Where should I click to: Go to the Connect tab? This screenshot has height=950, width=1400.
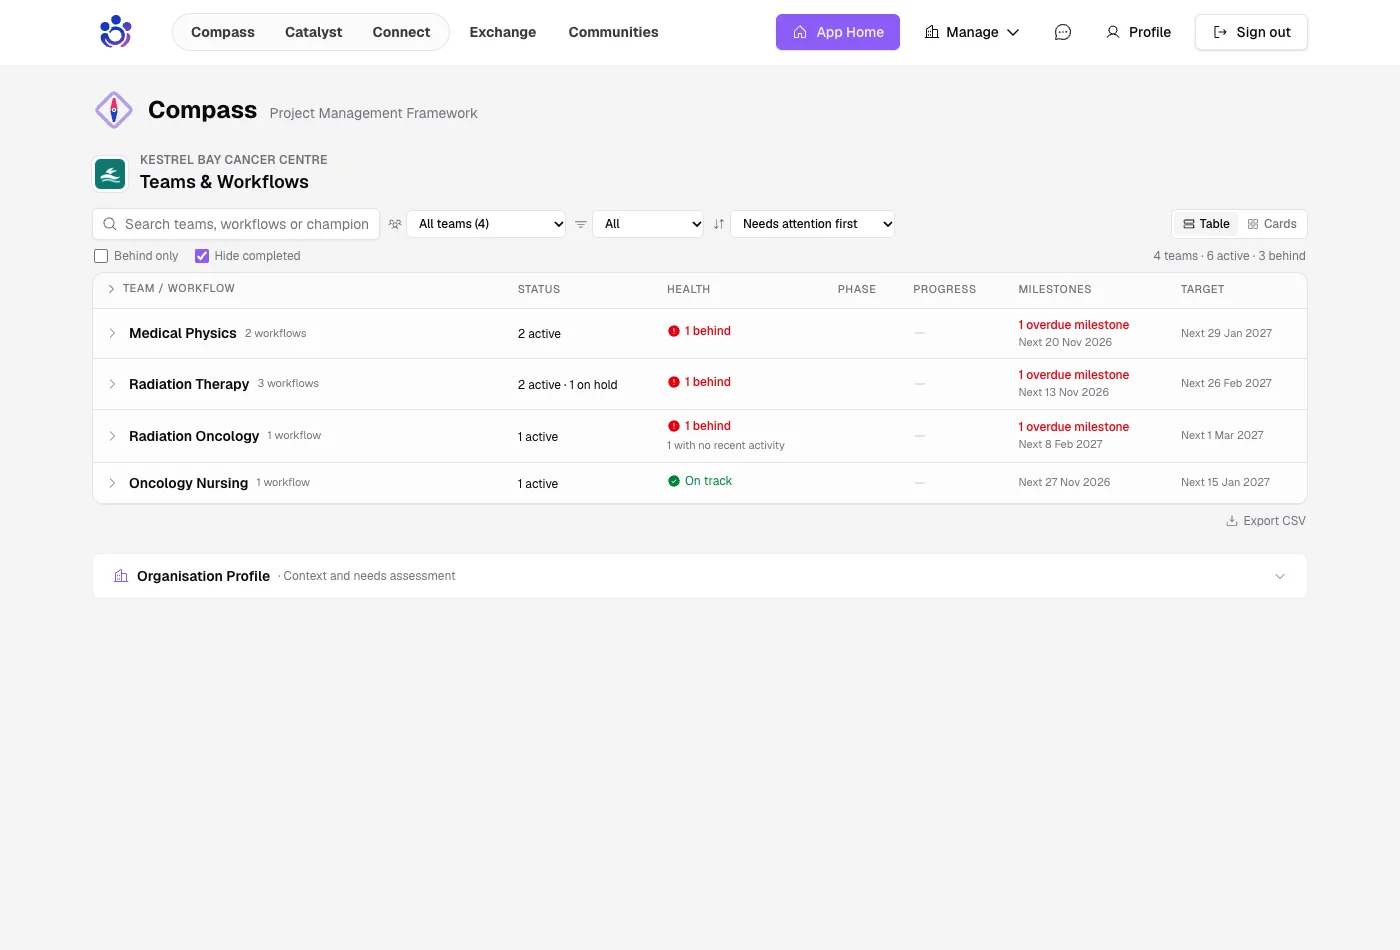tap(401, 32)
